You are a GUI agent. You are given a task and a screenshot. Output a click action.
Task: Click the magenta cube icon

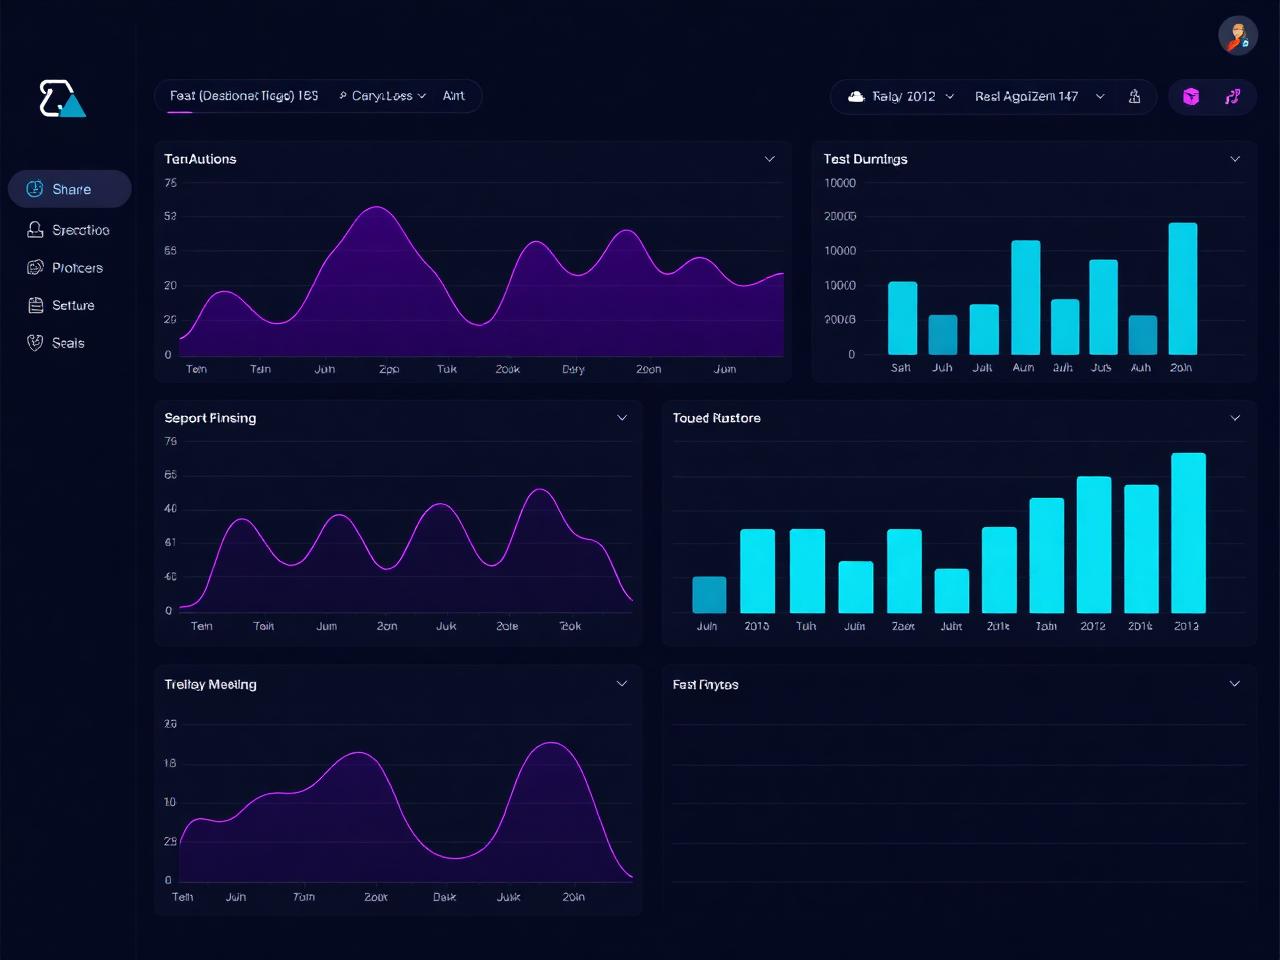1191,97
